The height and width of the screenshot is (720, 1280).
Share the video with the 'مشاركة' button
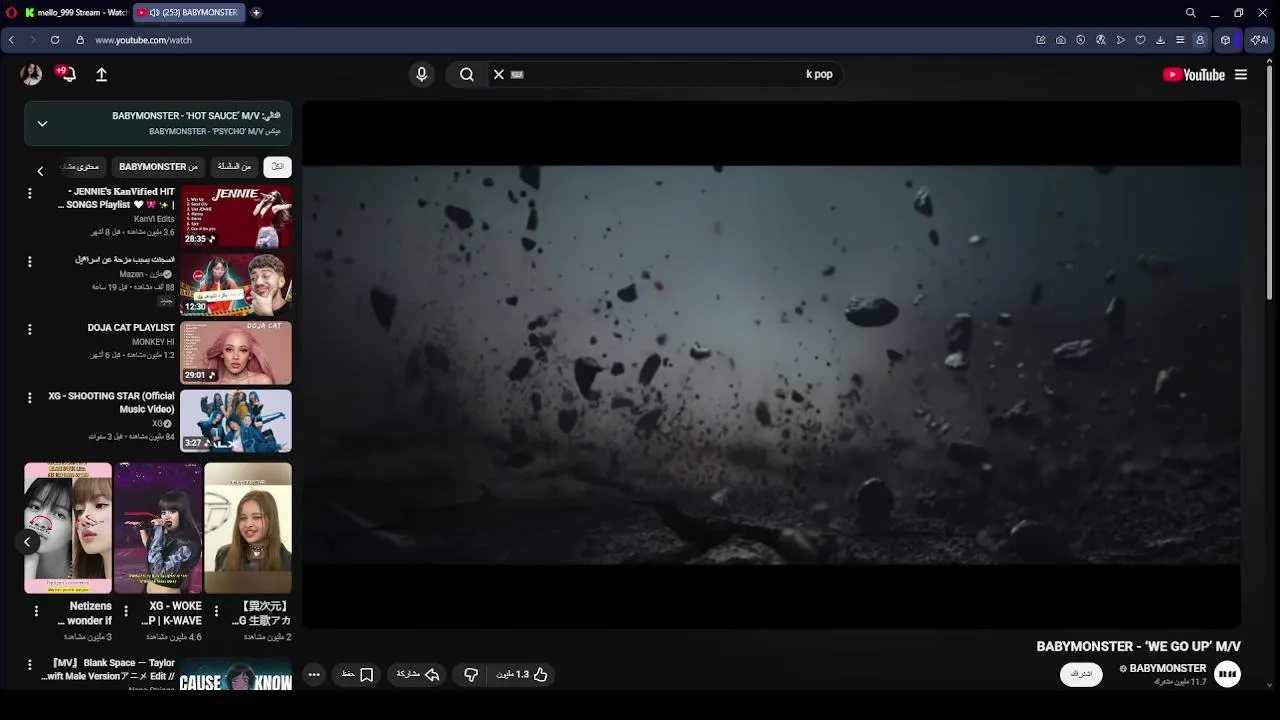pyautogui.click(x=418, y=675)
